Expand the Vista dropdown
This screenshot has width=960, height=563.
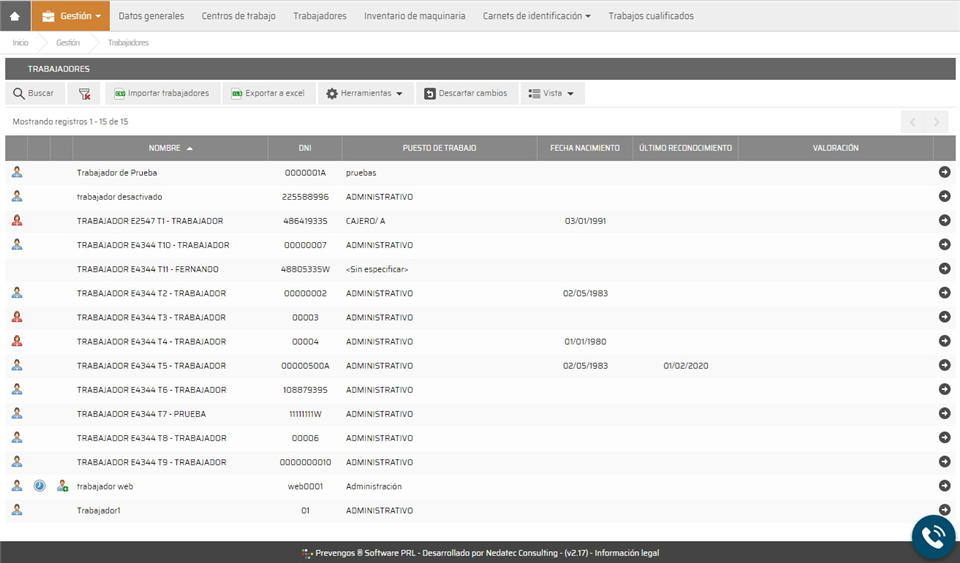point(552,93)
